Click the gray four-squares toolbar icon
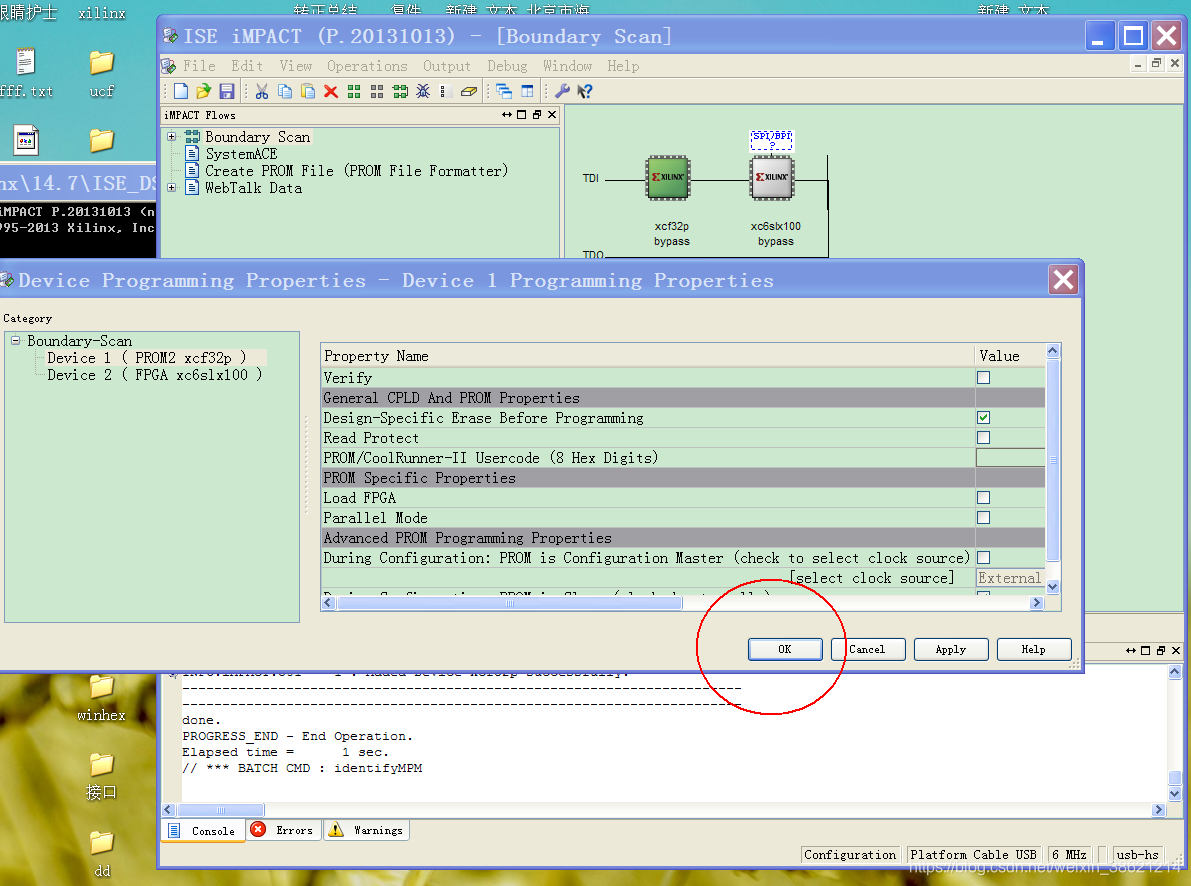This screenshot has width=1191, height=886. [377, 91]
